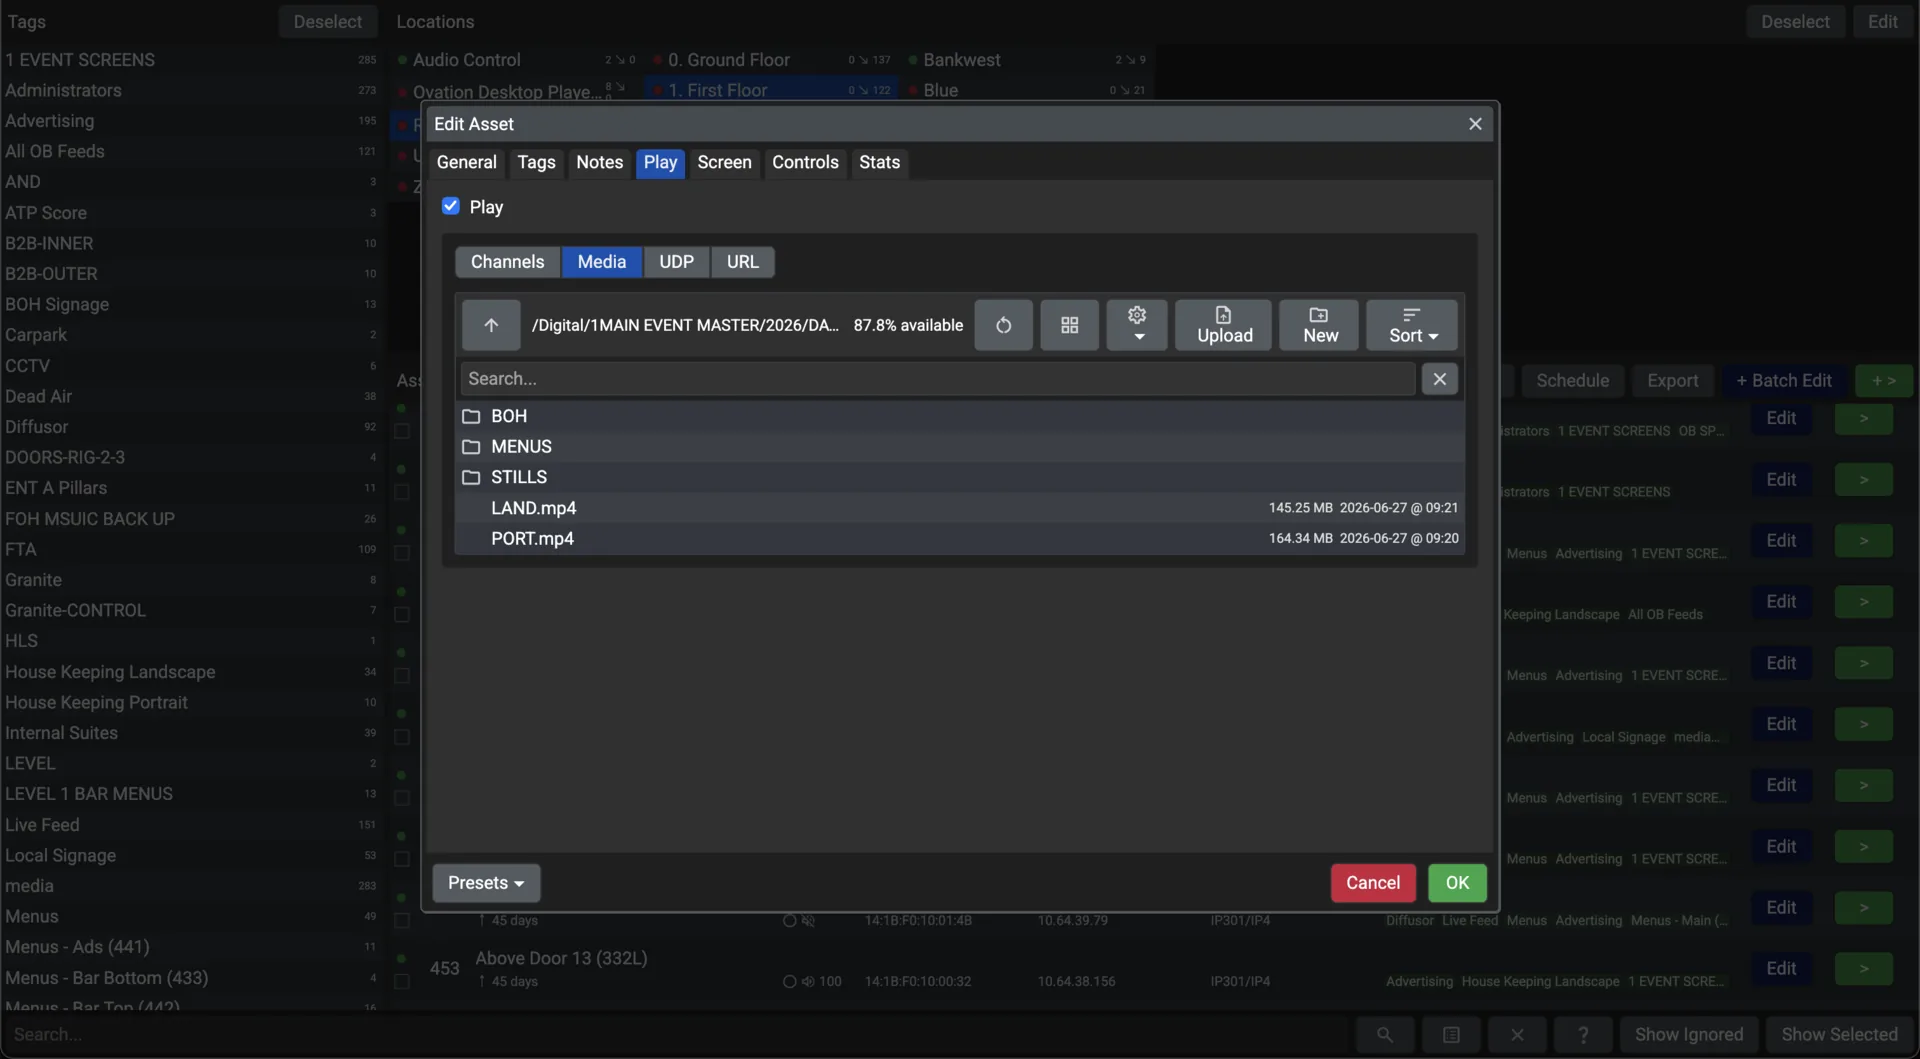Open the Screen tab
The height and width of the screenshot is (1059, 1920).
724,163
